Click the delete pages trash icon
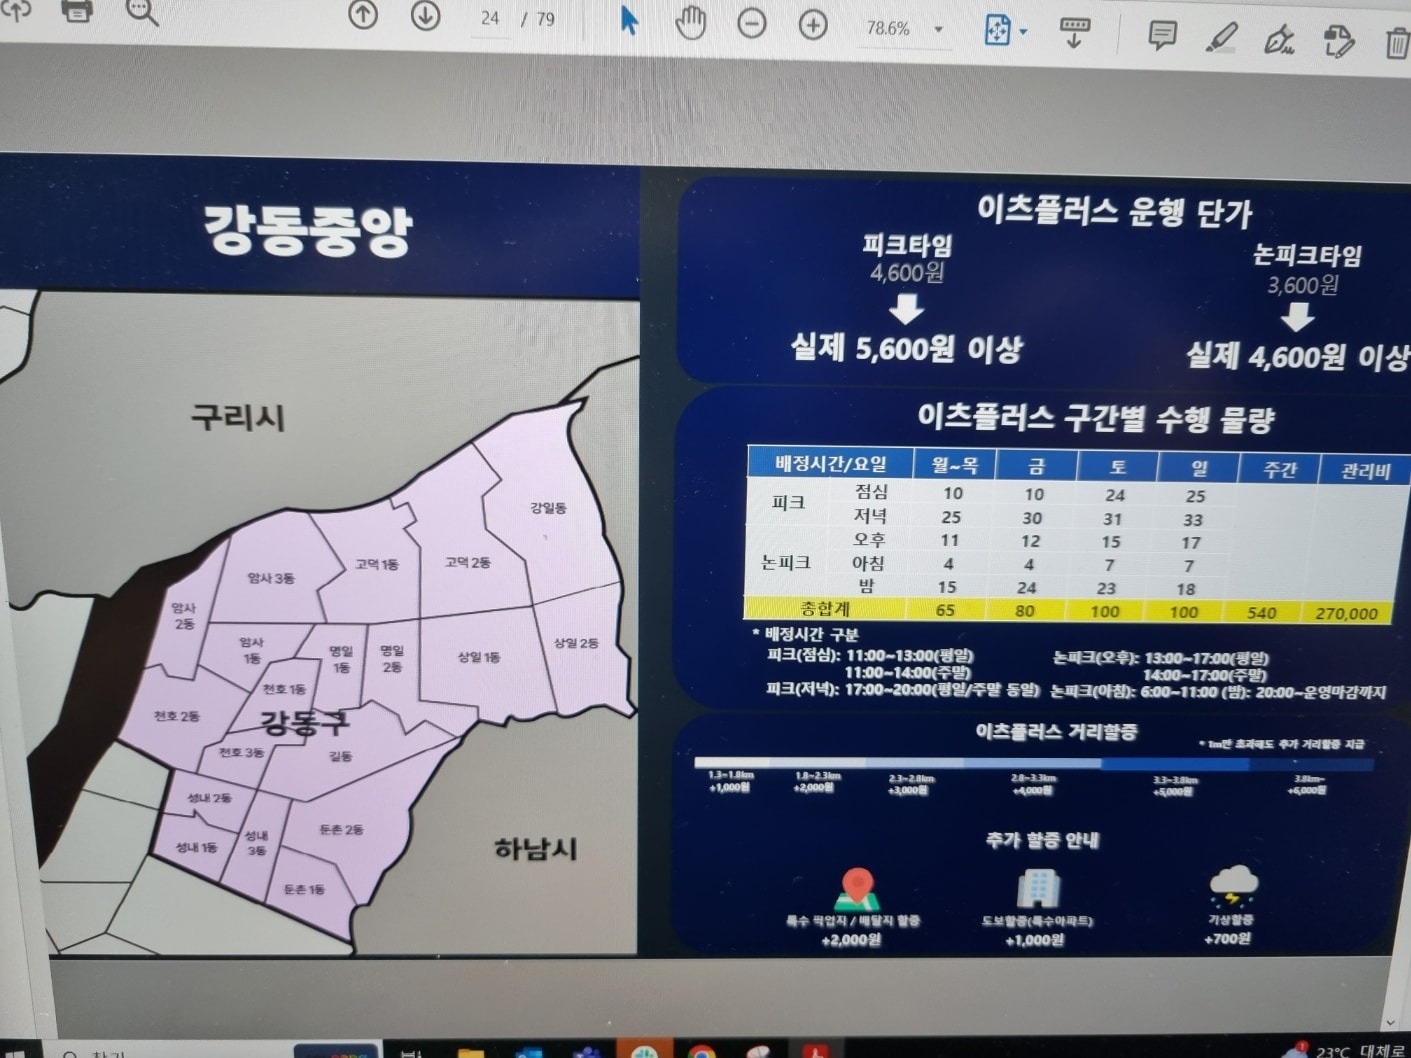Image resolution: width=1411 pixels, height=1058 pixels. (1397, 33)
